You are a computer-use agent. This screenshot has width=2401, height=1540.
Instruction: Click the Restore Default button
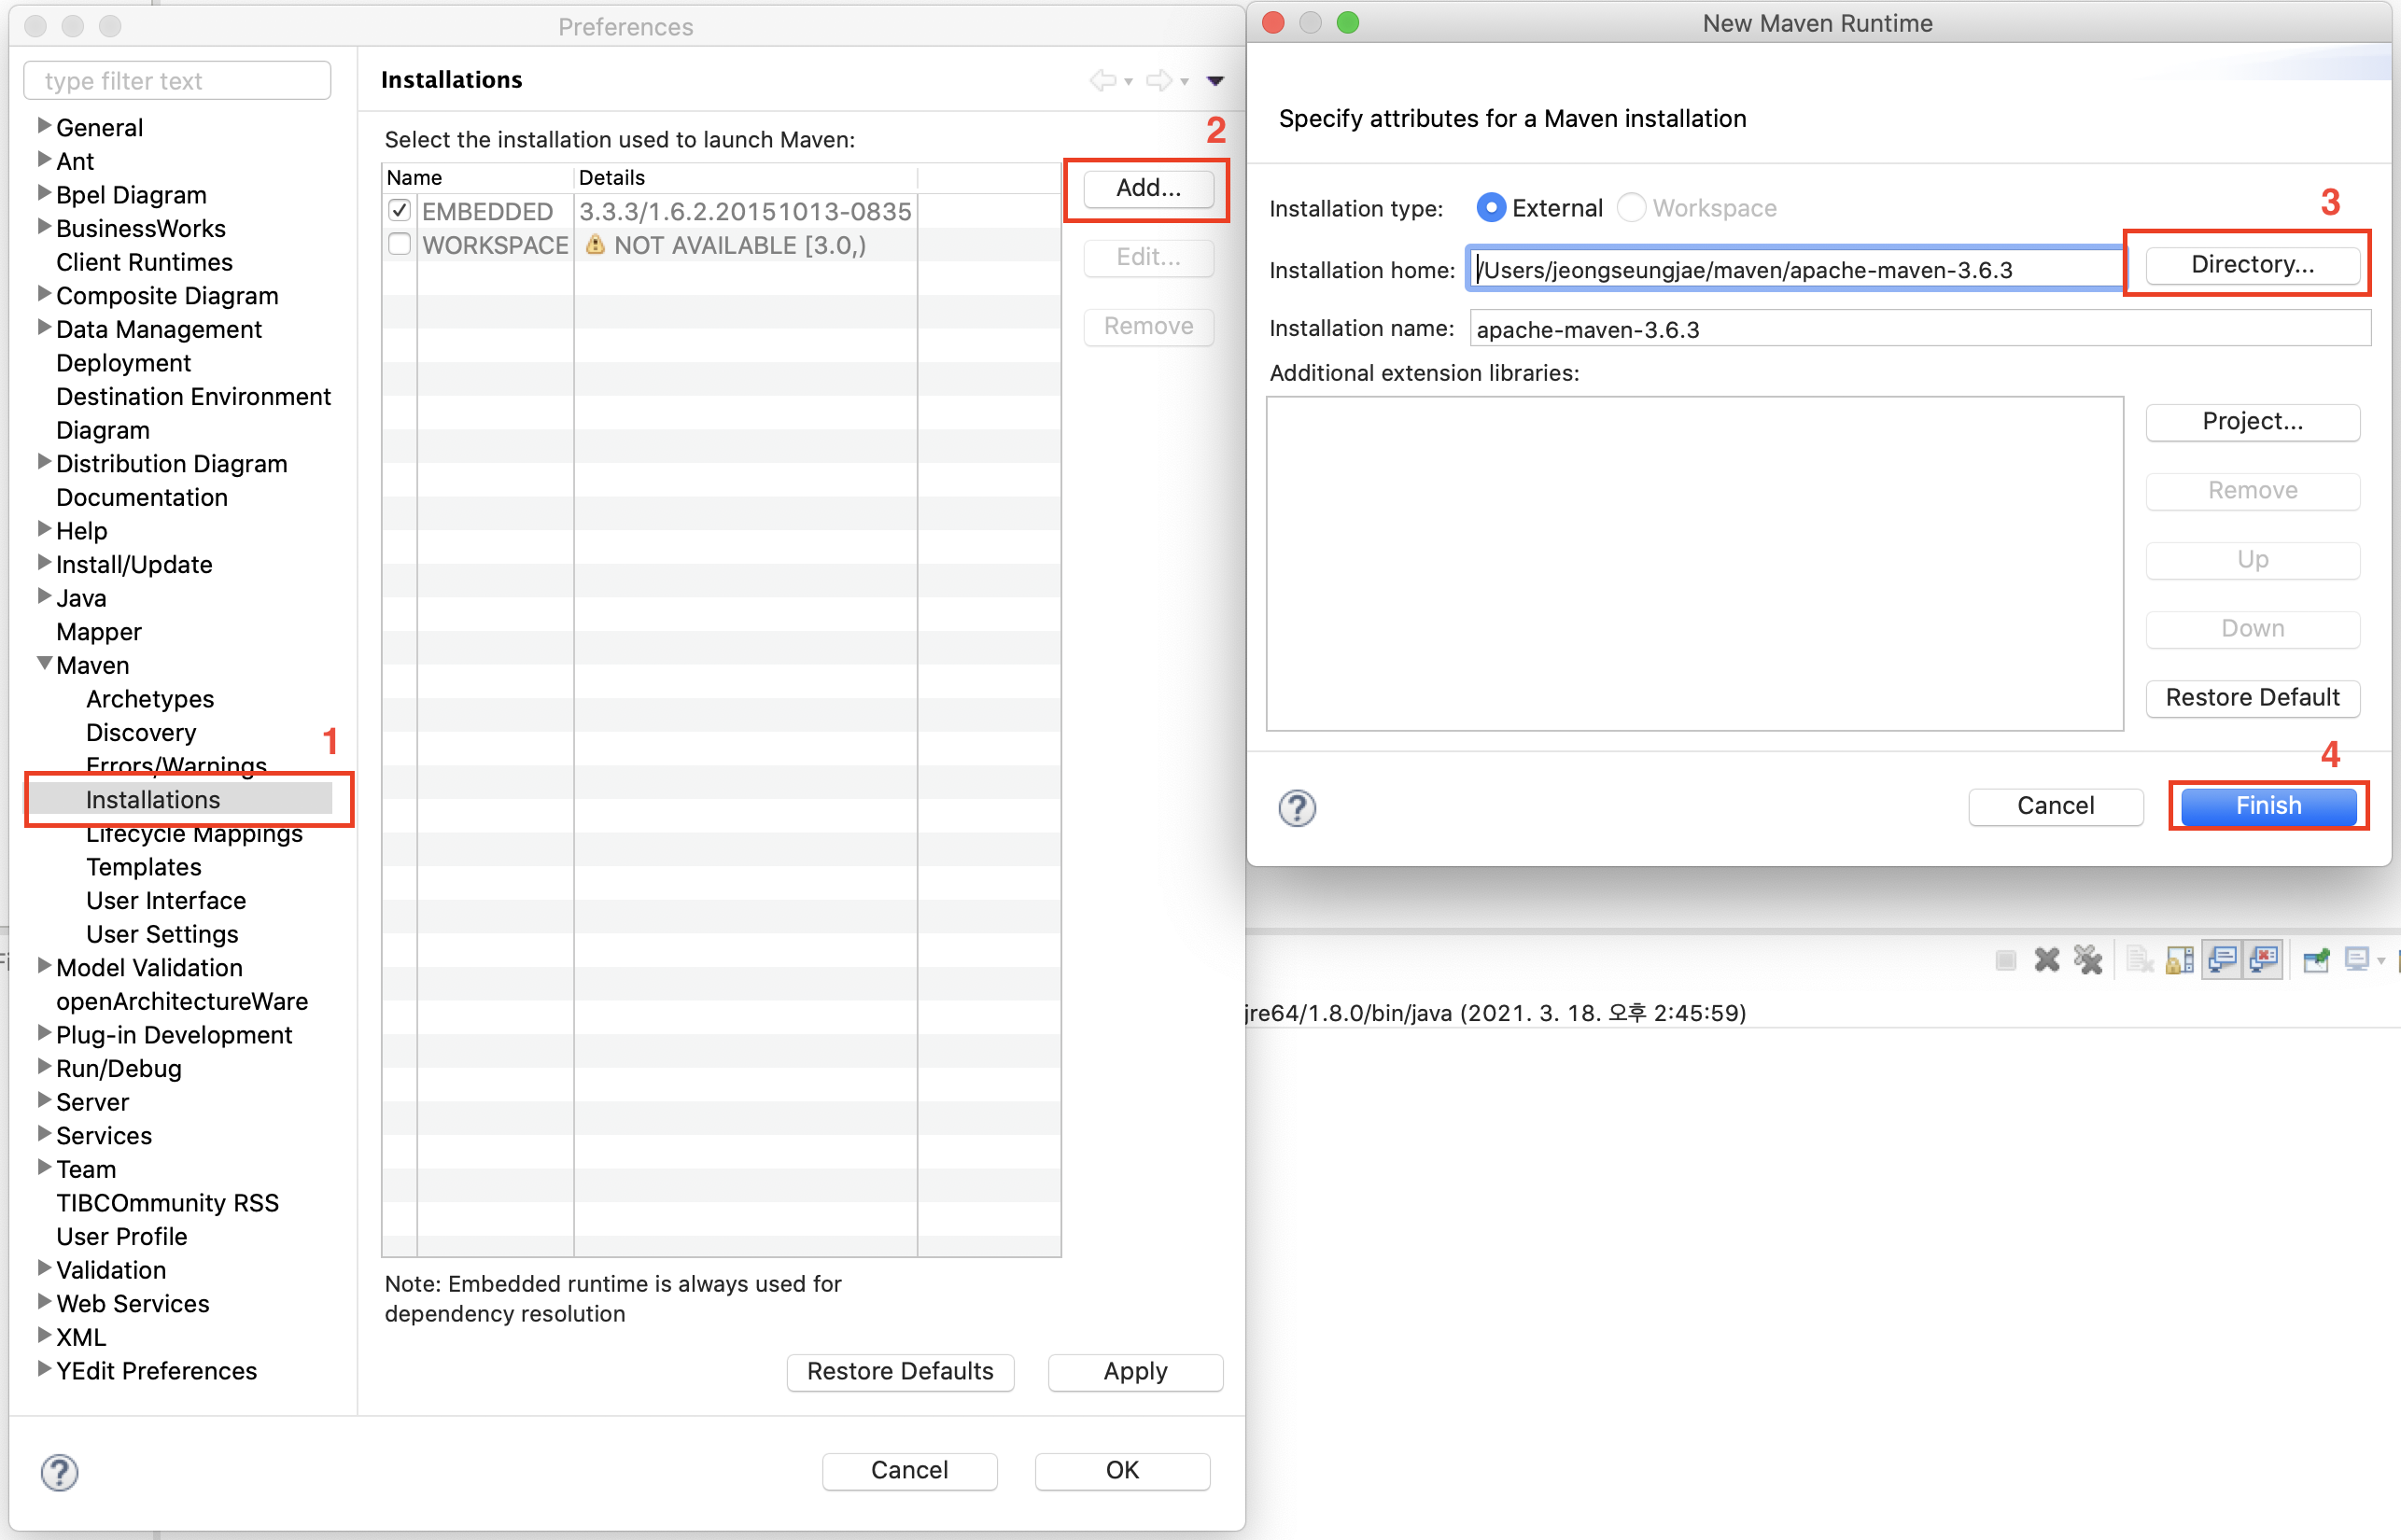2254,696
